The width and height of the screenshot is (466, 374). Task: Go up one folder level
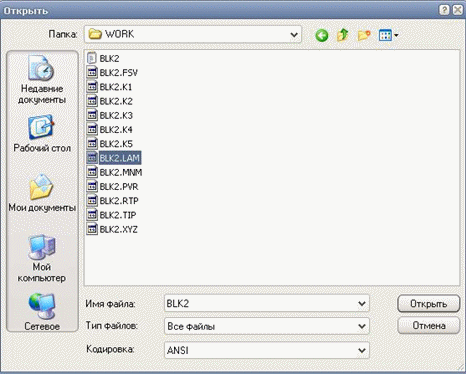[342, 35]
